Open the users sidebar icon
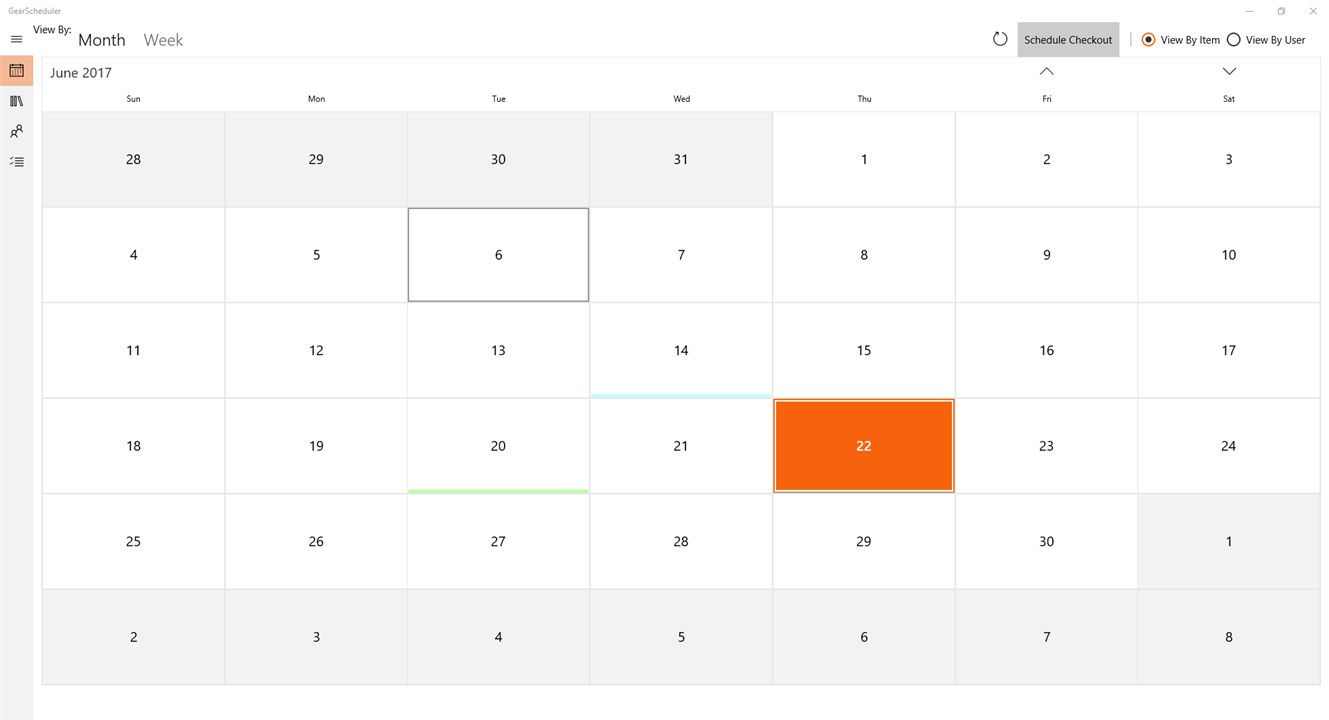The width and height of the screenshot is (1329, 720). click(16, 131)
